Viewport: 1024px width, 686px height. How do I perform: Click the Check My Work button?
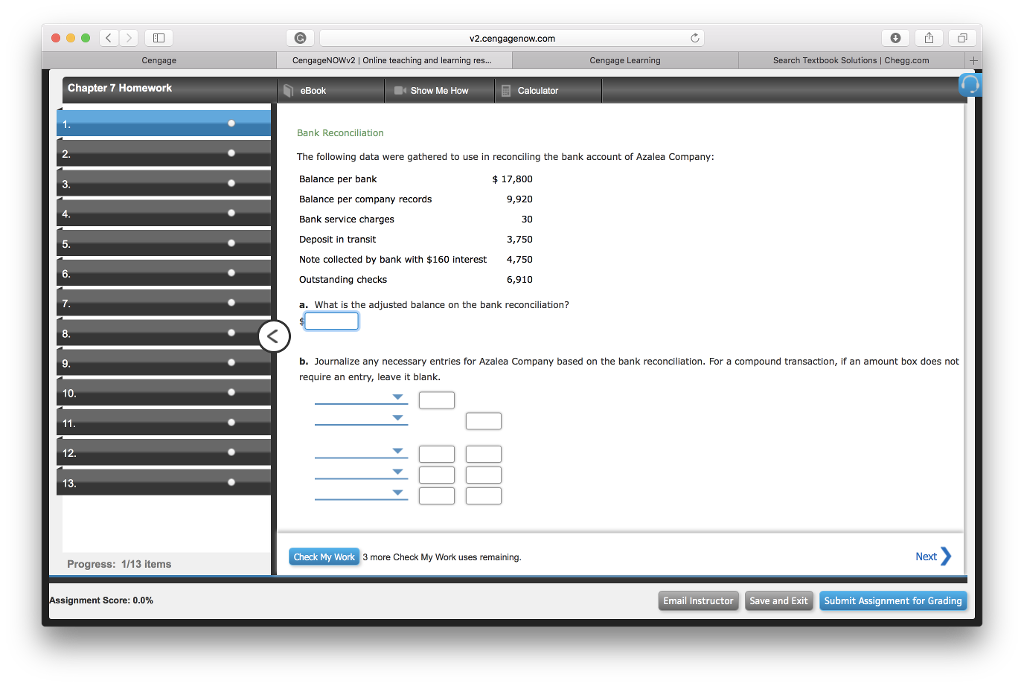[324, 557]
